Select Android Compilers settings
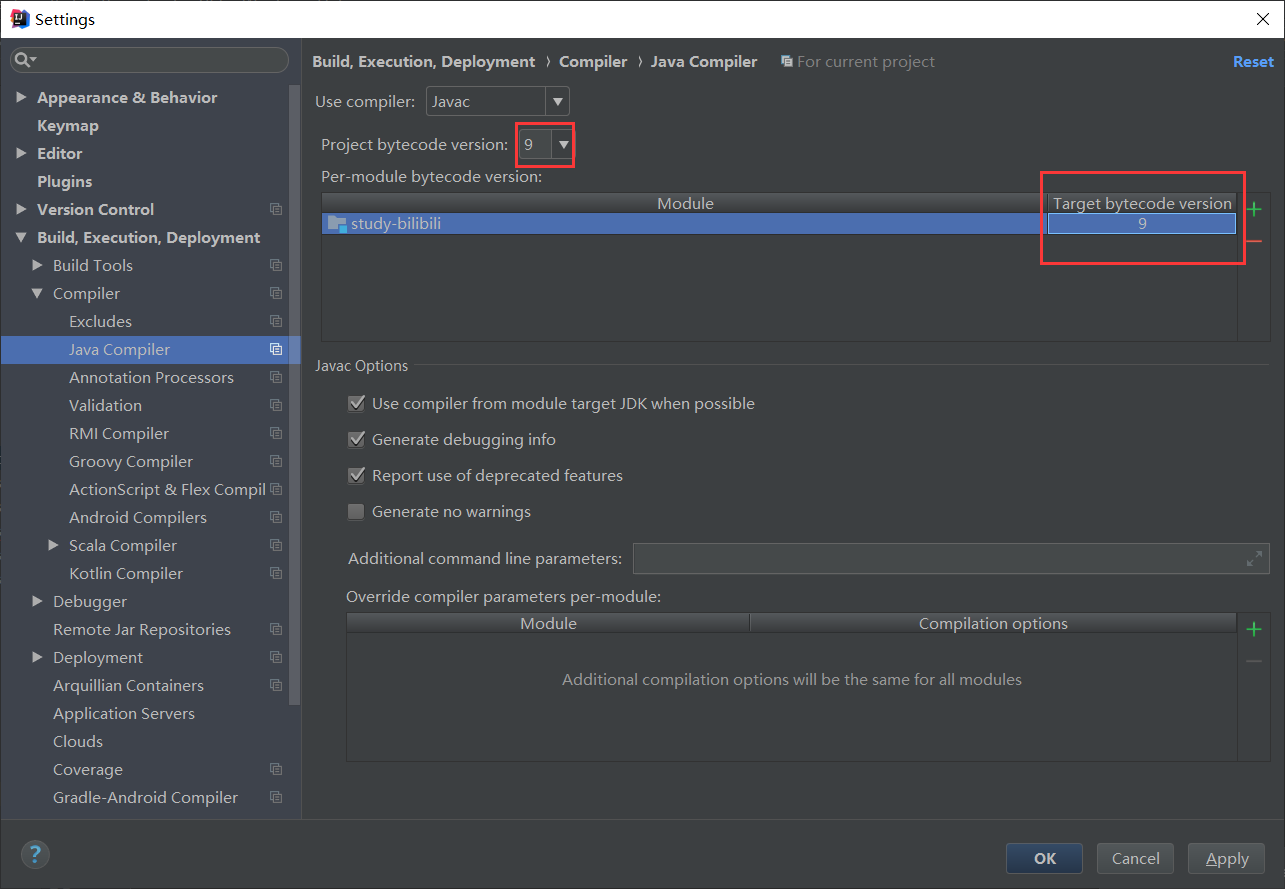 (138, 517)
